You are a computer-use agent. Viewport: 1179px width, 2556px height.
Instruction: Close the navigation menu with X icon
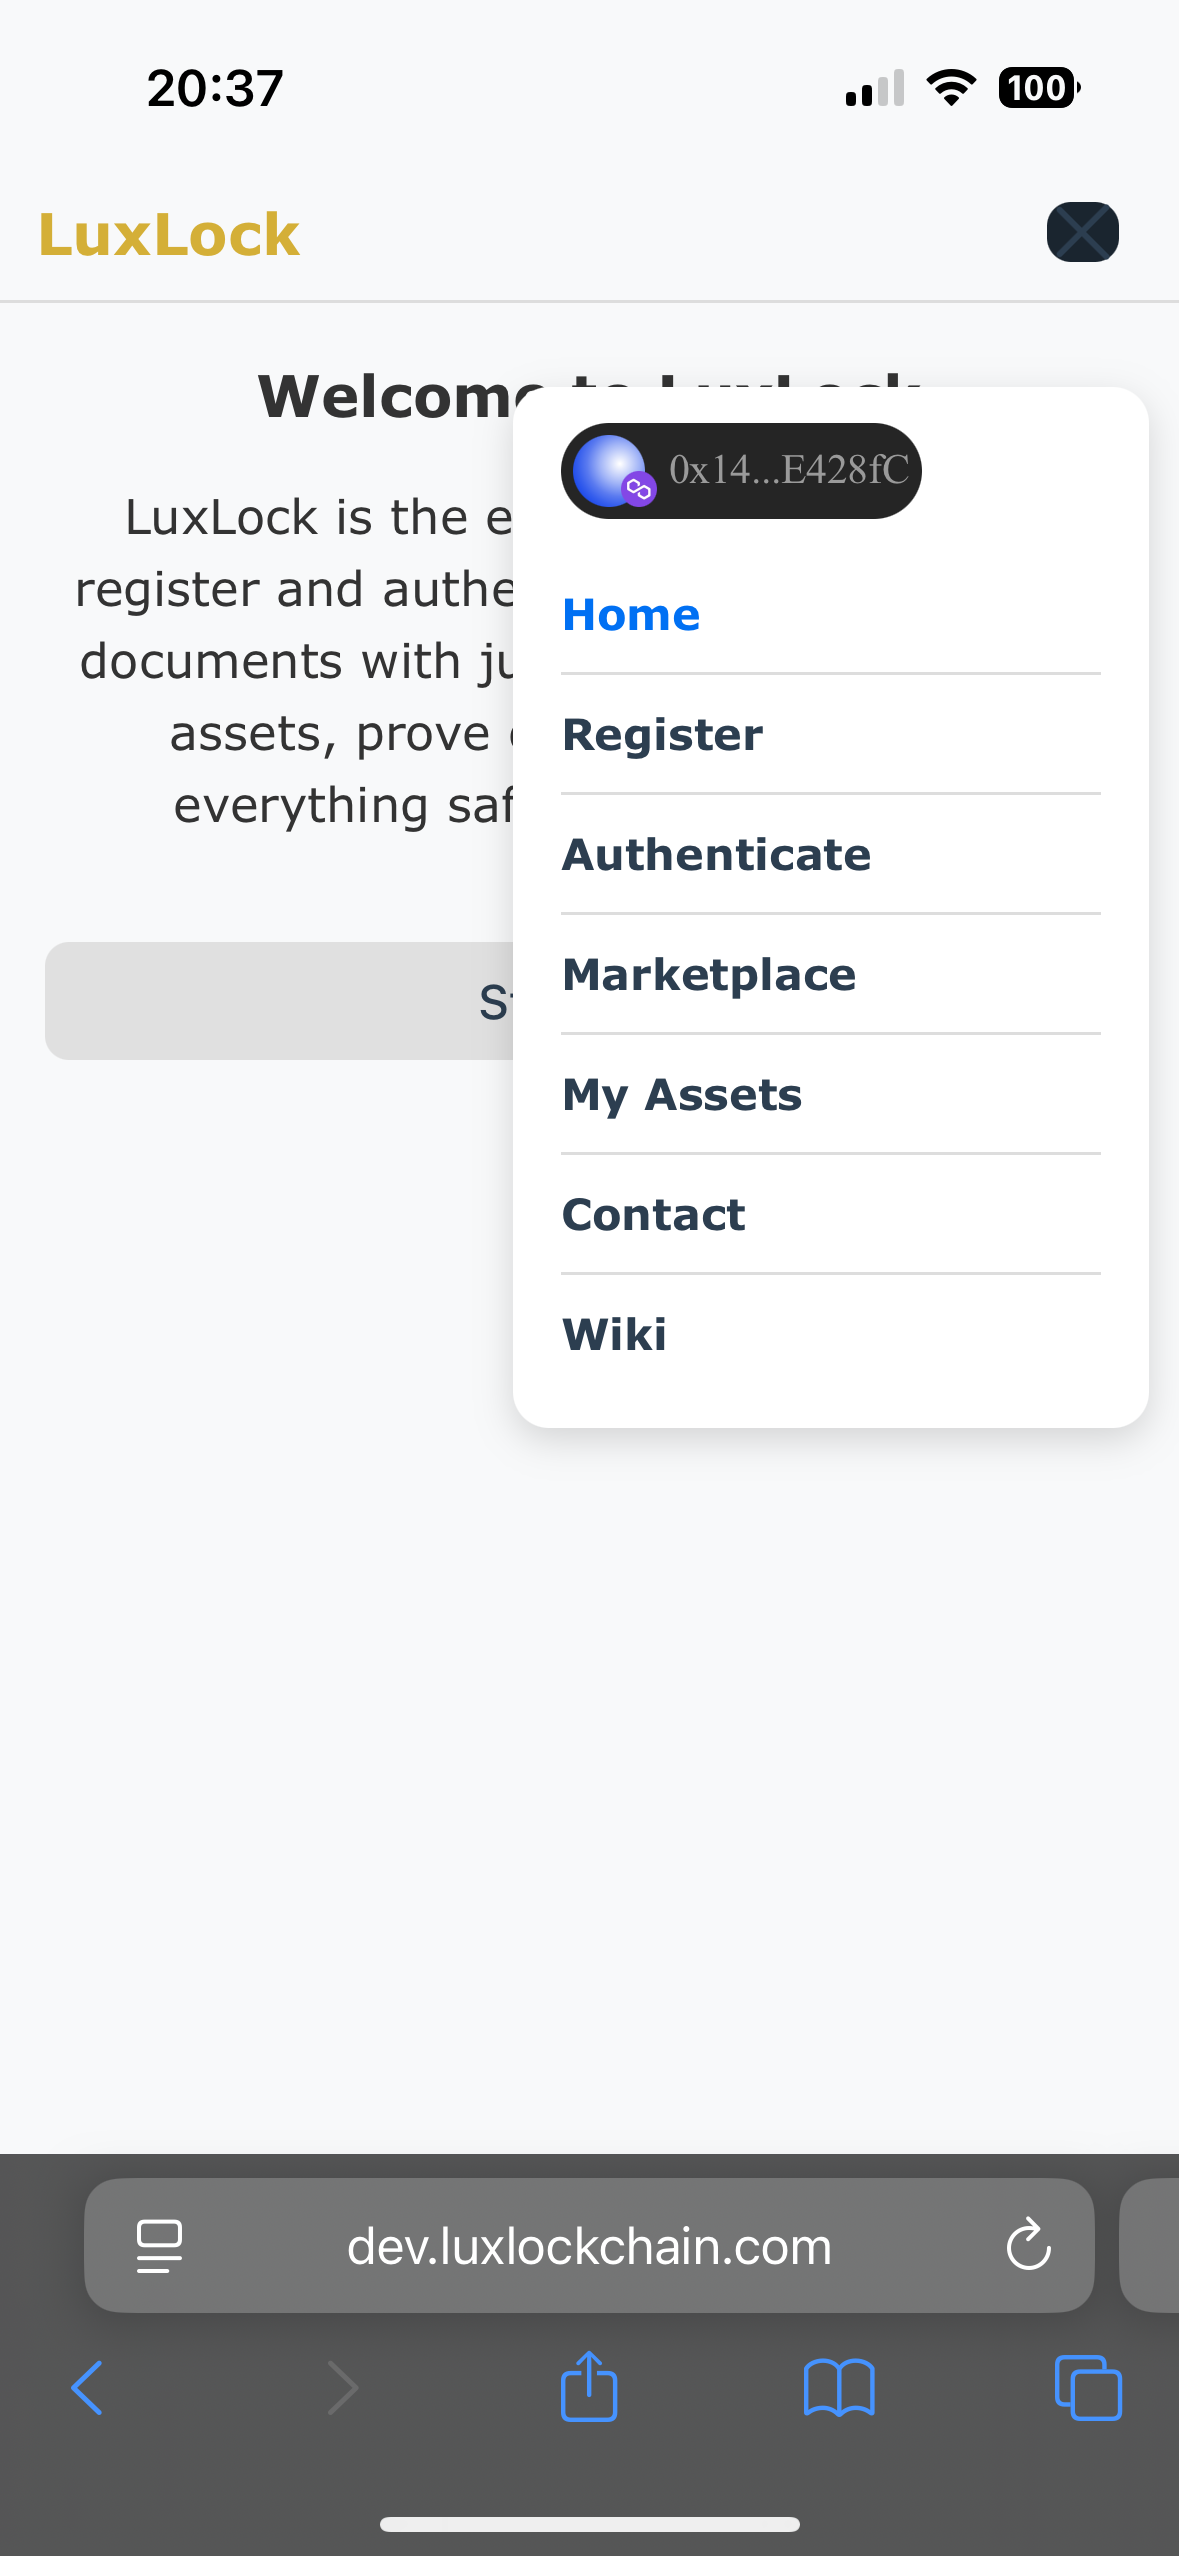point(1082,232)
